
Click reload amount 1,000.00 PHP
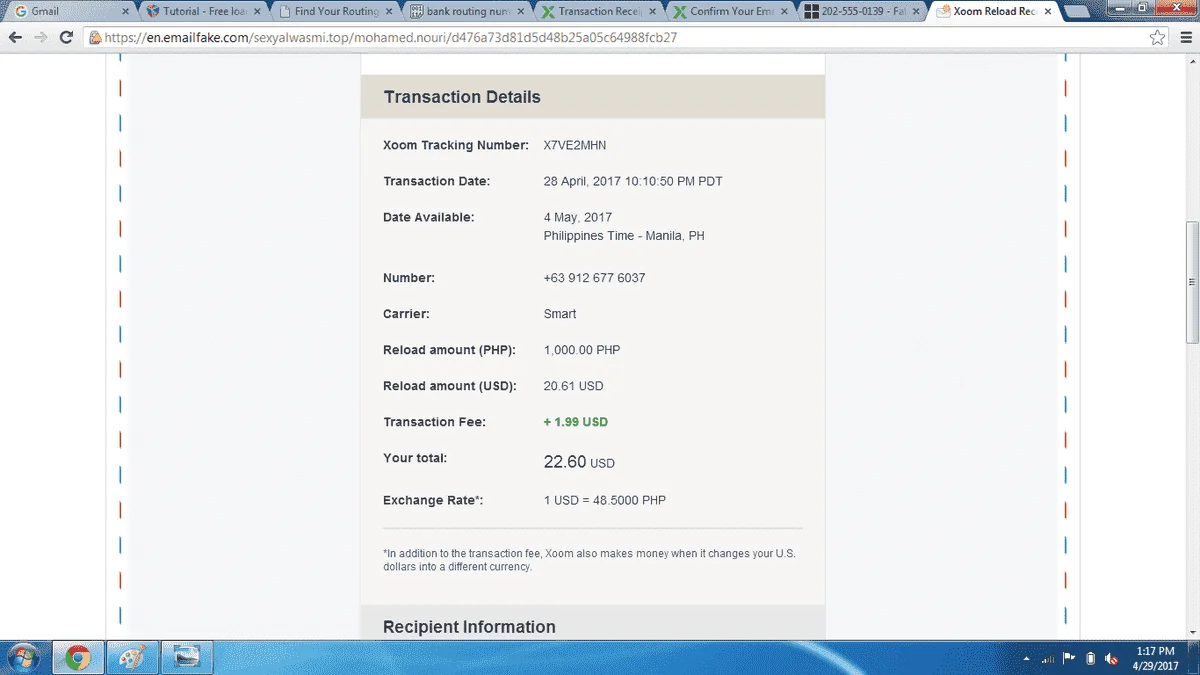click(x=583, y=350)
